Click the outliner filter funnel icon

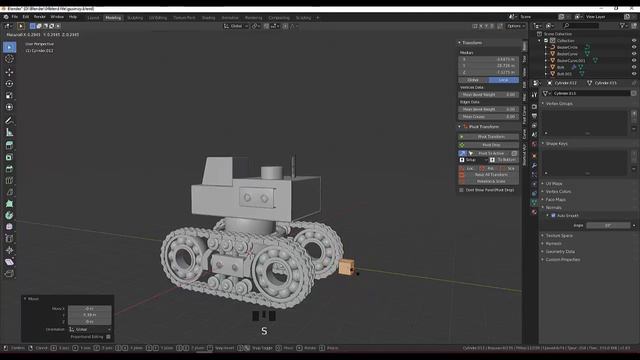[622, 26]
